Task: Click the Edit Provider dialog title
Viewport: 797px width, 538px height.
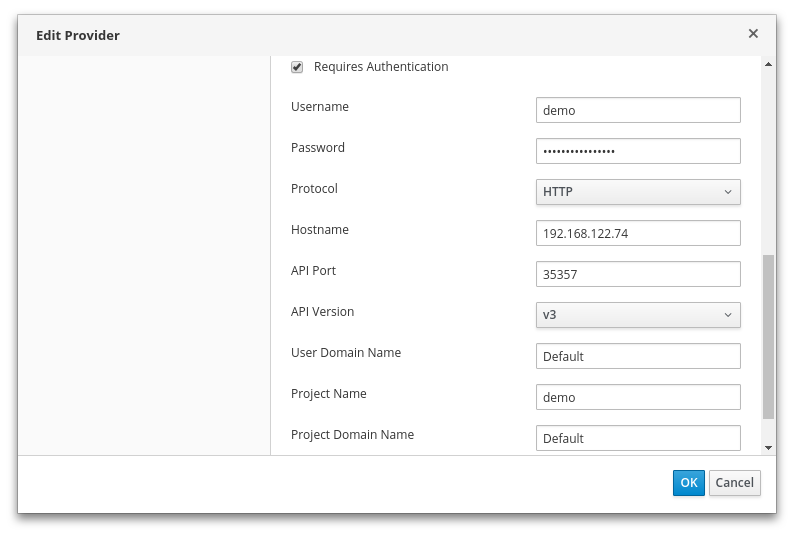Action: [x=78, y=35]
